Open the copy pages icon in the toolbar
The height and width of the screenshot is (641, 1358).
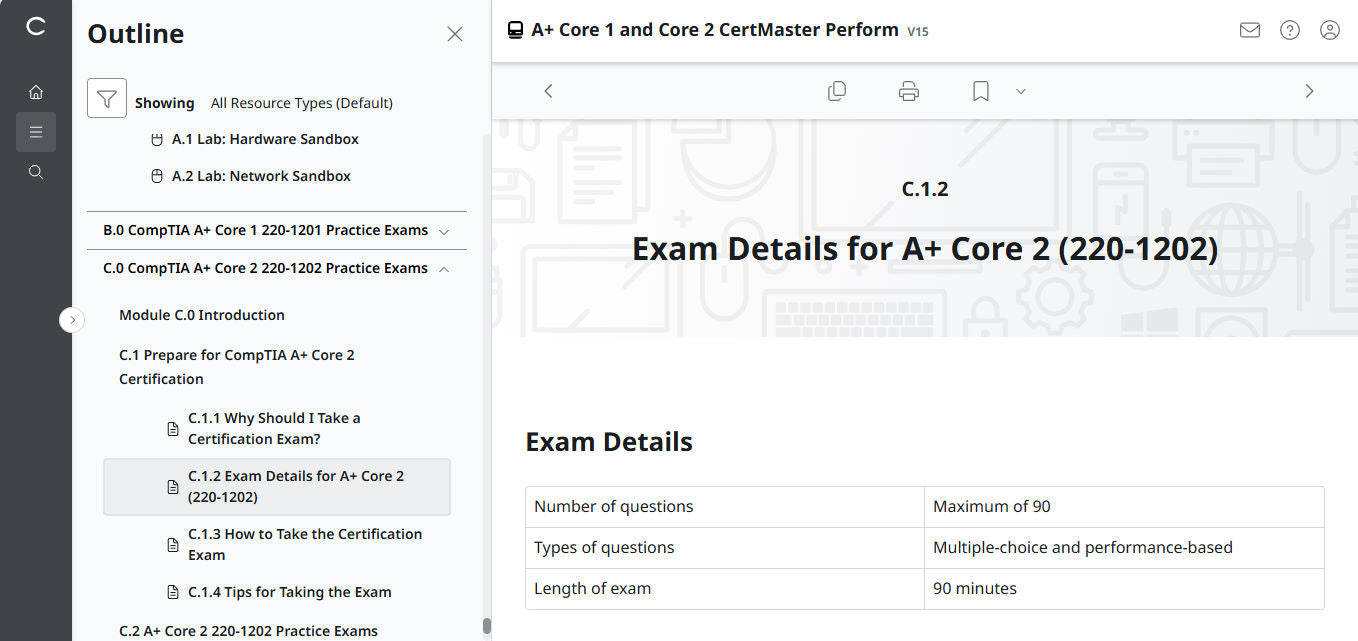point(837,90)
